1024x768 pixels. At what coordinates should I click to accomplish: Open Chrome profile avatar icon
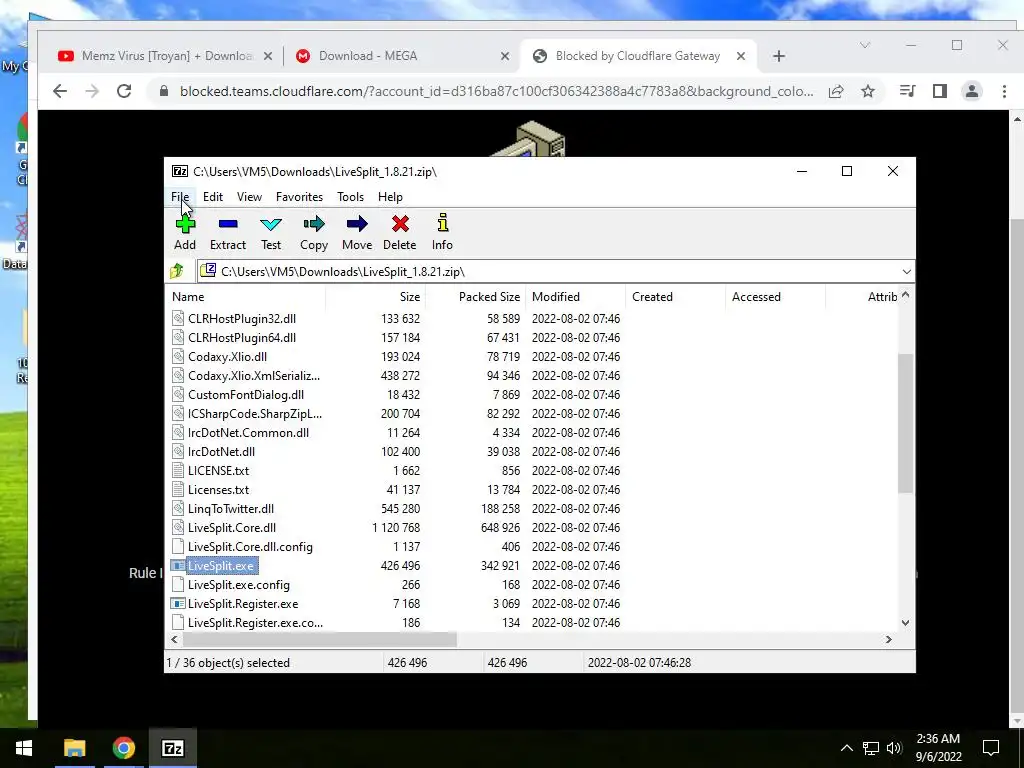click(x=972, y=91)
